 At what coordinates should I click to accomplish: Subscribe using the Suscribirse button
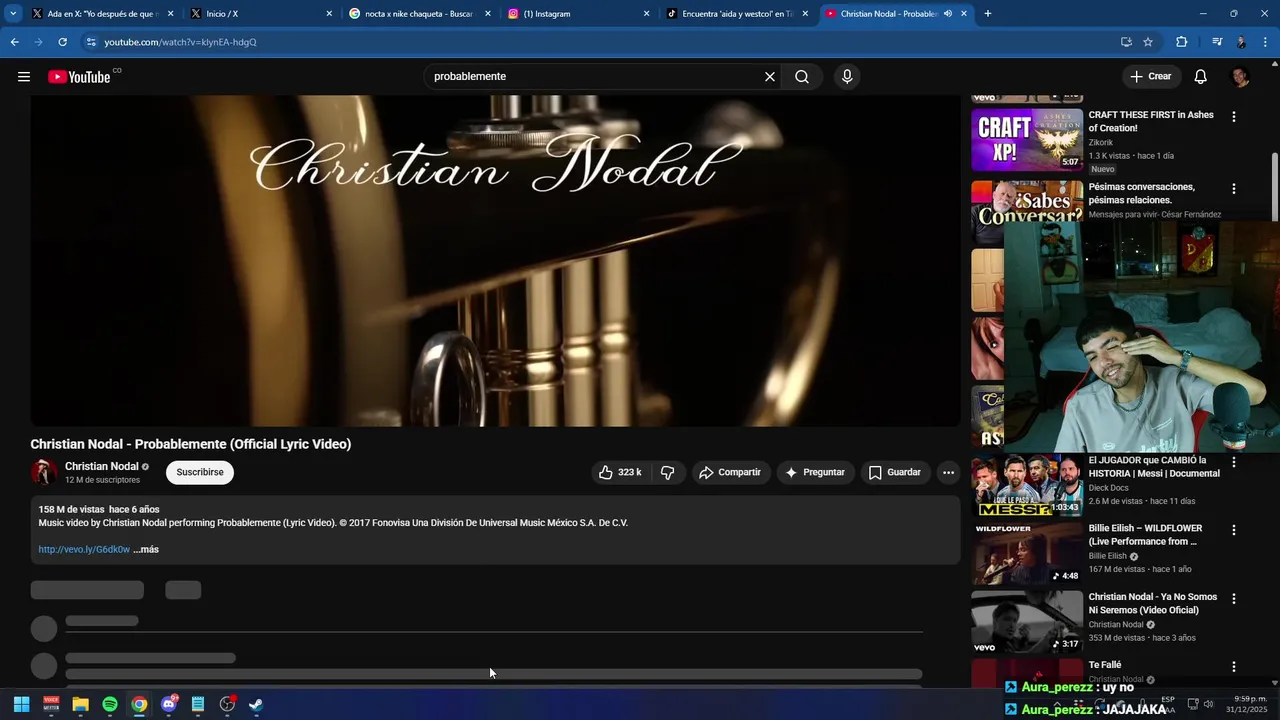(200, 472)
